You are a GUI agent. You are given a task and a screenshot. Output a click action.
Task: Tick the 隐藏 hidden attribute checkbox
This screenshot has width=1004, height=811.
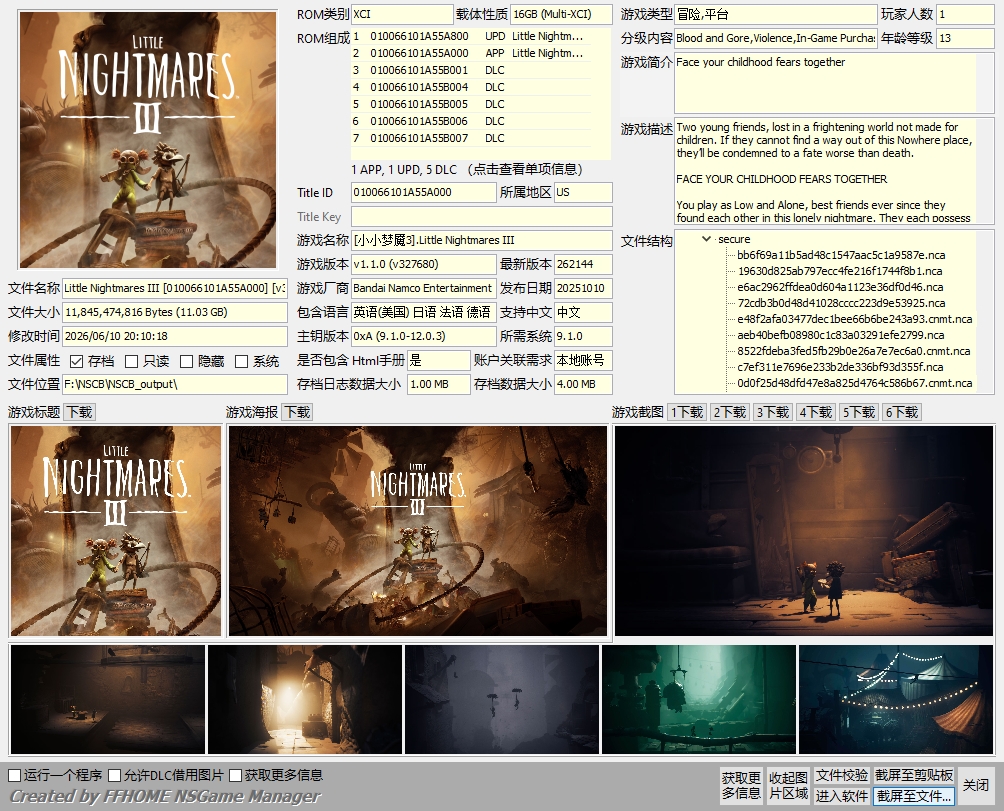coord(186,362)
